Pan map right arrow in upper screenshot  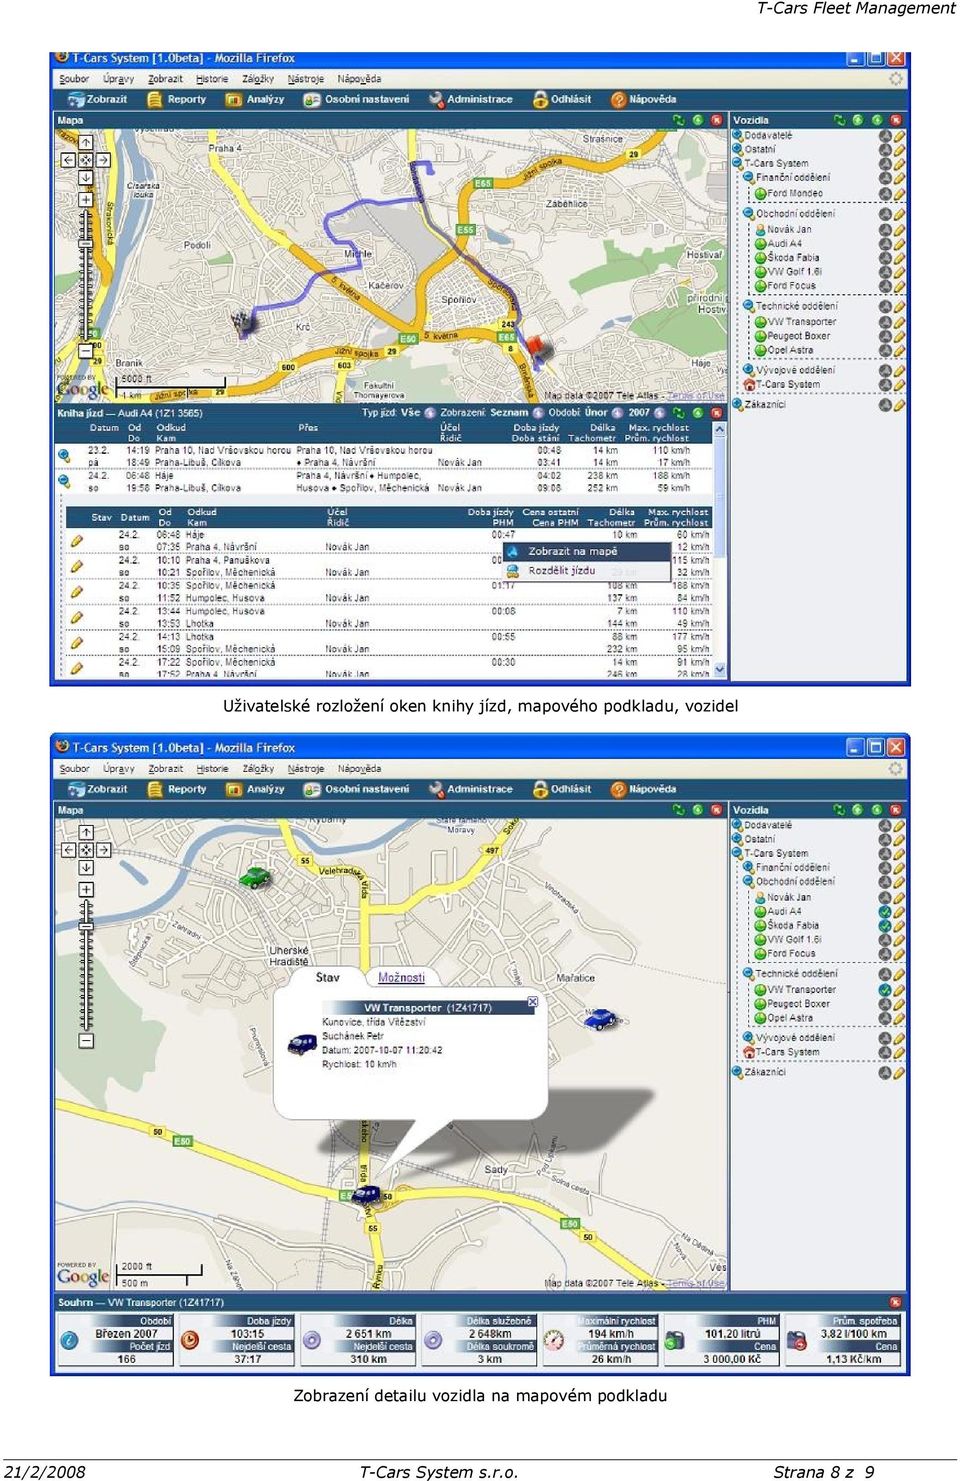[x=103, y=160]
